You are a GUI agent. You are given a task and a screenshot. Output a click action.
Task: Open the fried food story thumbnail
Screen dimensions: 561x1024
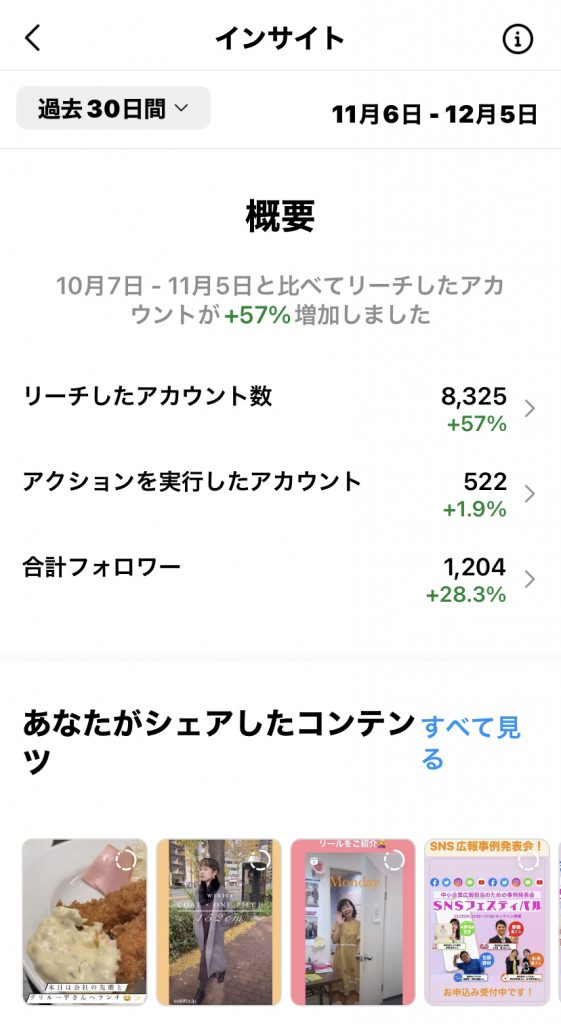click(85, 921)
